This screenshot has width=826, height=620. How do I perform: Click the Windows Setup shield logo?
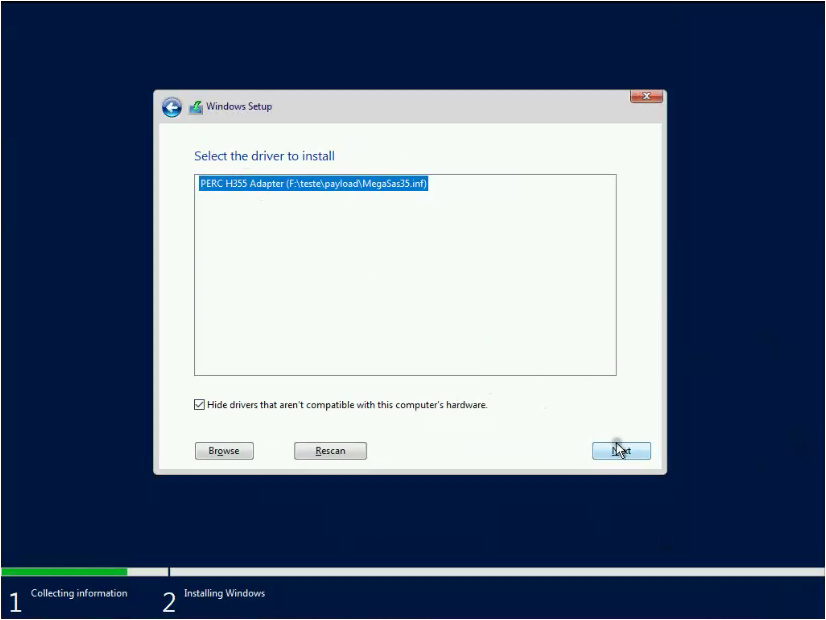click(x=196, y=106)
